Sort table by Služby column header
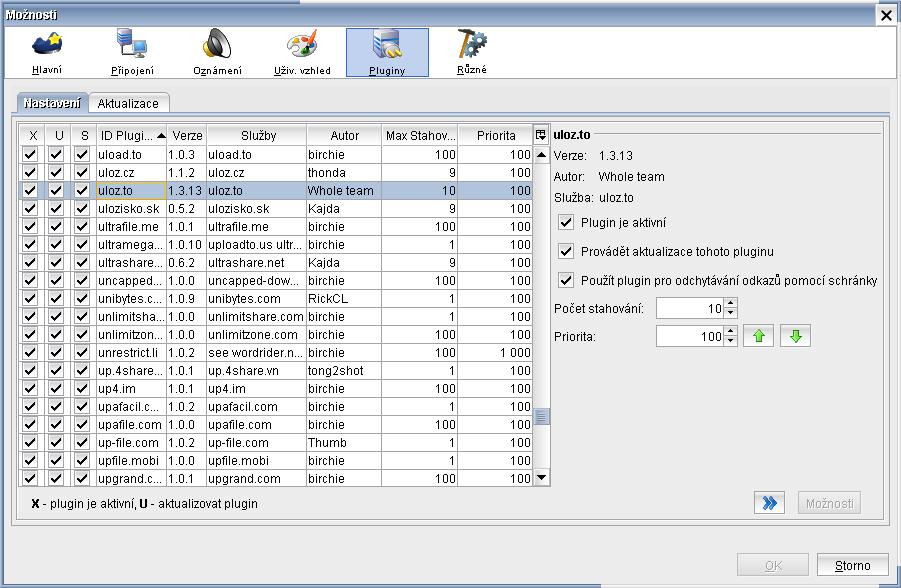Image resolution: width=901 pixels, height=588 pixels. tap(257, 136)
